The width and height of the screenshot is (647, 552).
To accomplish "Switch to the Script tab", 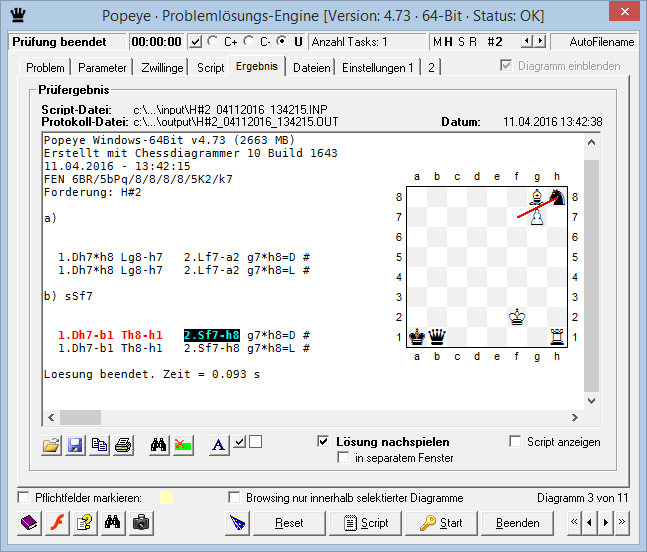I will [x=210, y=68].
